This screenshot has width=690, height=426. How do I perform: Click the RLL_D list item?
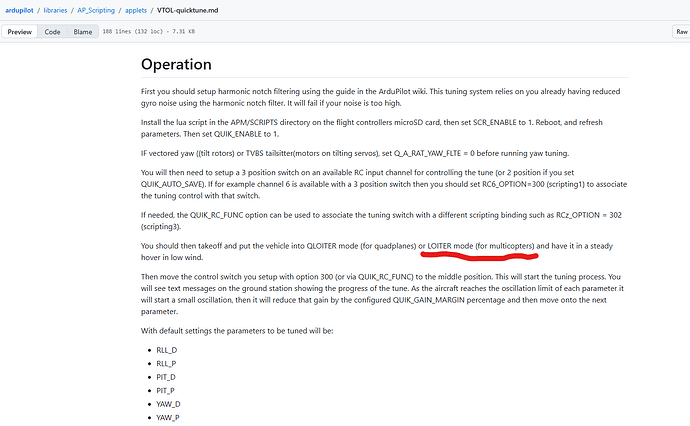click(x=165, y=349)
